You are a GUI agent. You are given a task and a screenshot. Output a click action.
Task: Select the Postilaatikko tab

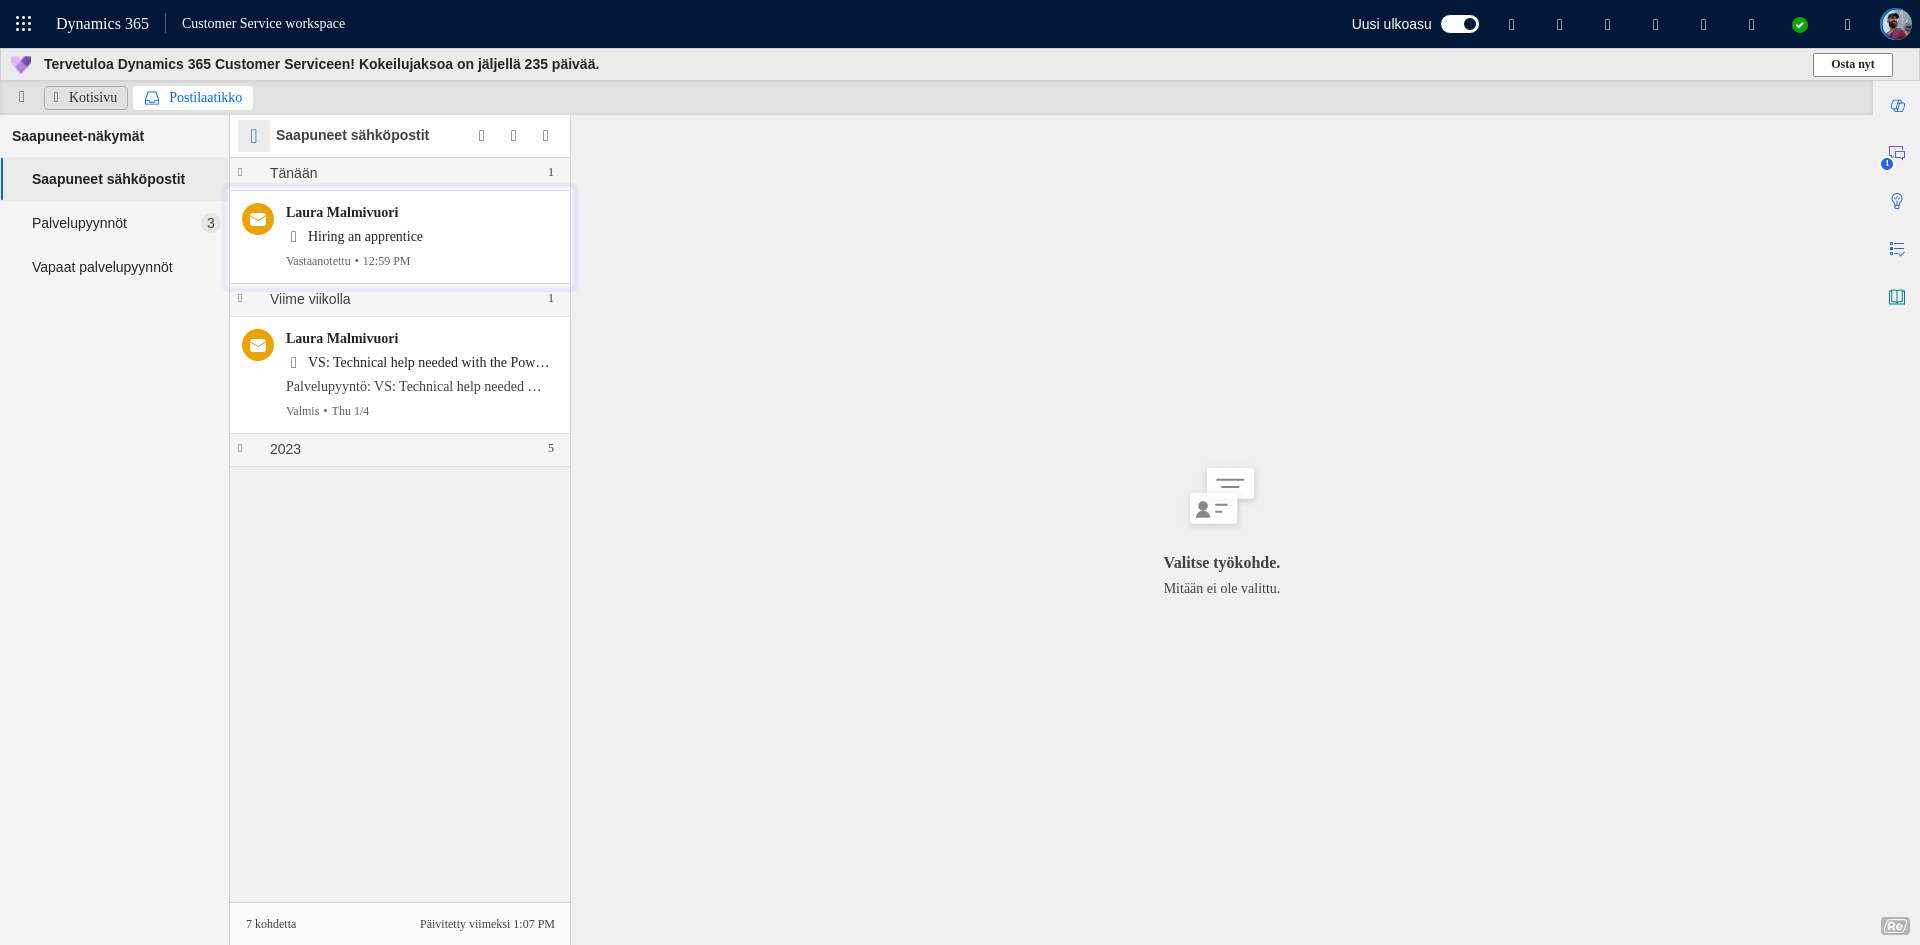tap(193, 98)
